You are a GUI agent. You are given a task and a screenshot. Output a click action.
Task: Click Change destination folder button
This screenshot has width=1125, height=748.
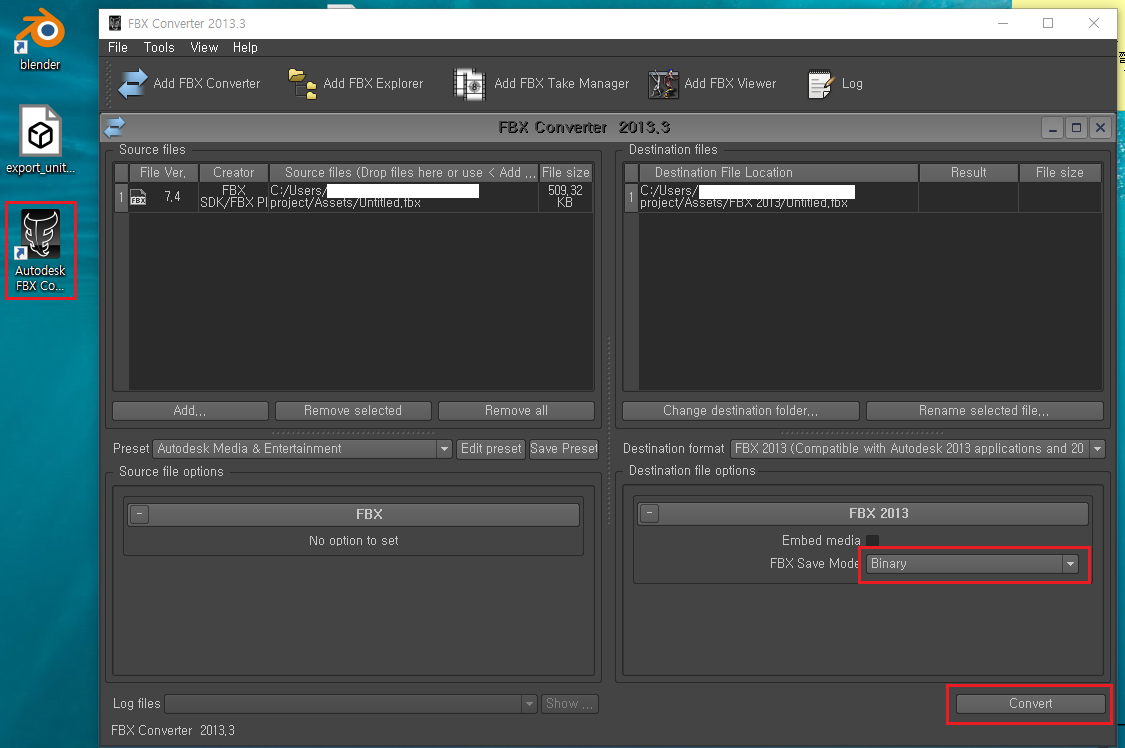pos(740,411)
